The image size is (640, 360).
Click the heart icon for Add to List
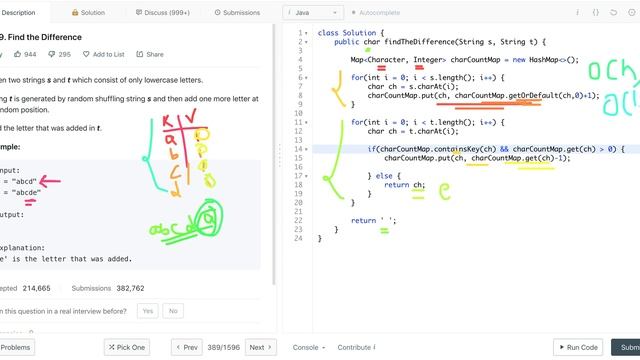(86, 54)
